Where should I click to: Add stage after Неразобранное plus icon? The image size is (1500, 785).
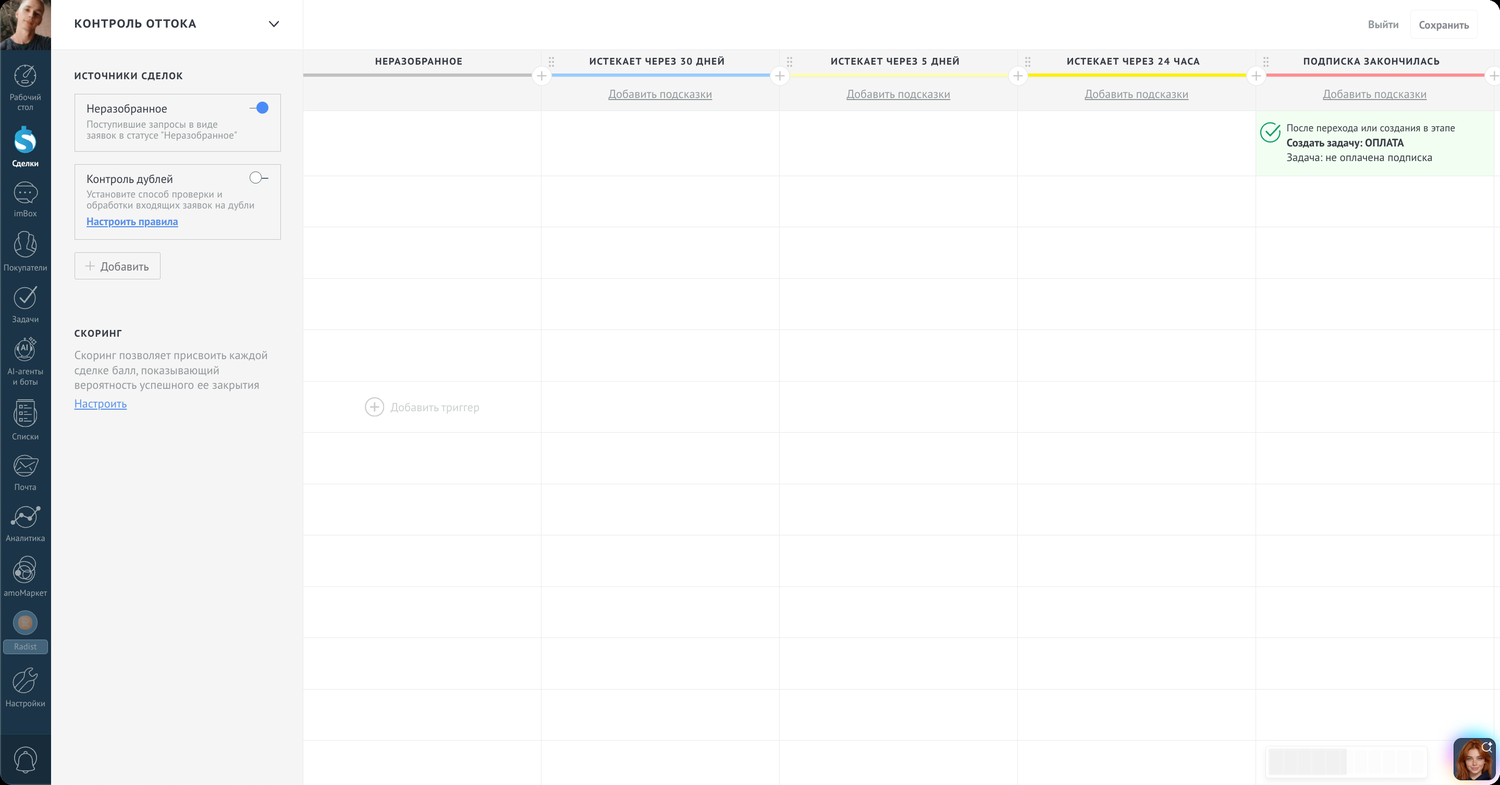tap(541, 76)
